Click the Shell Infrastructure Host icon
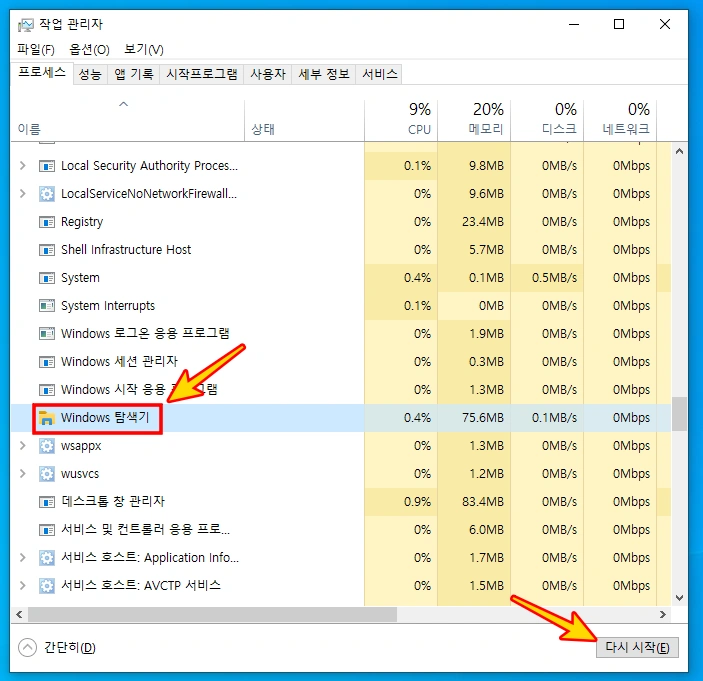This screenshot has width=703, height=681. (47, 250)
